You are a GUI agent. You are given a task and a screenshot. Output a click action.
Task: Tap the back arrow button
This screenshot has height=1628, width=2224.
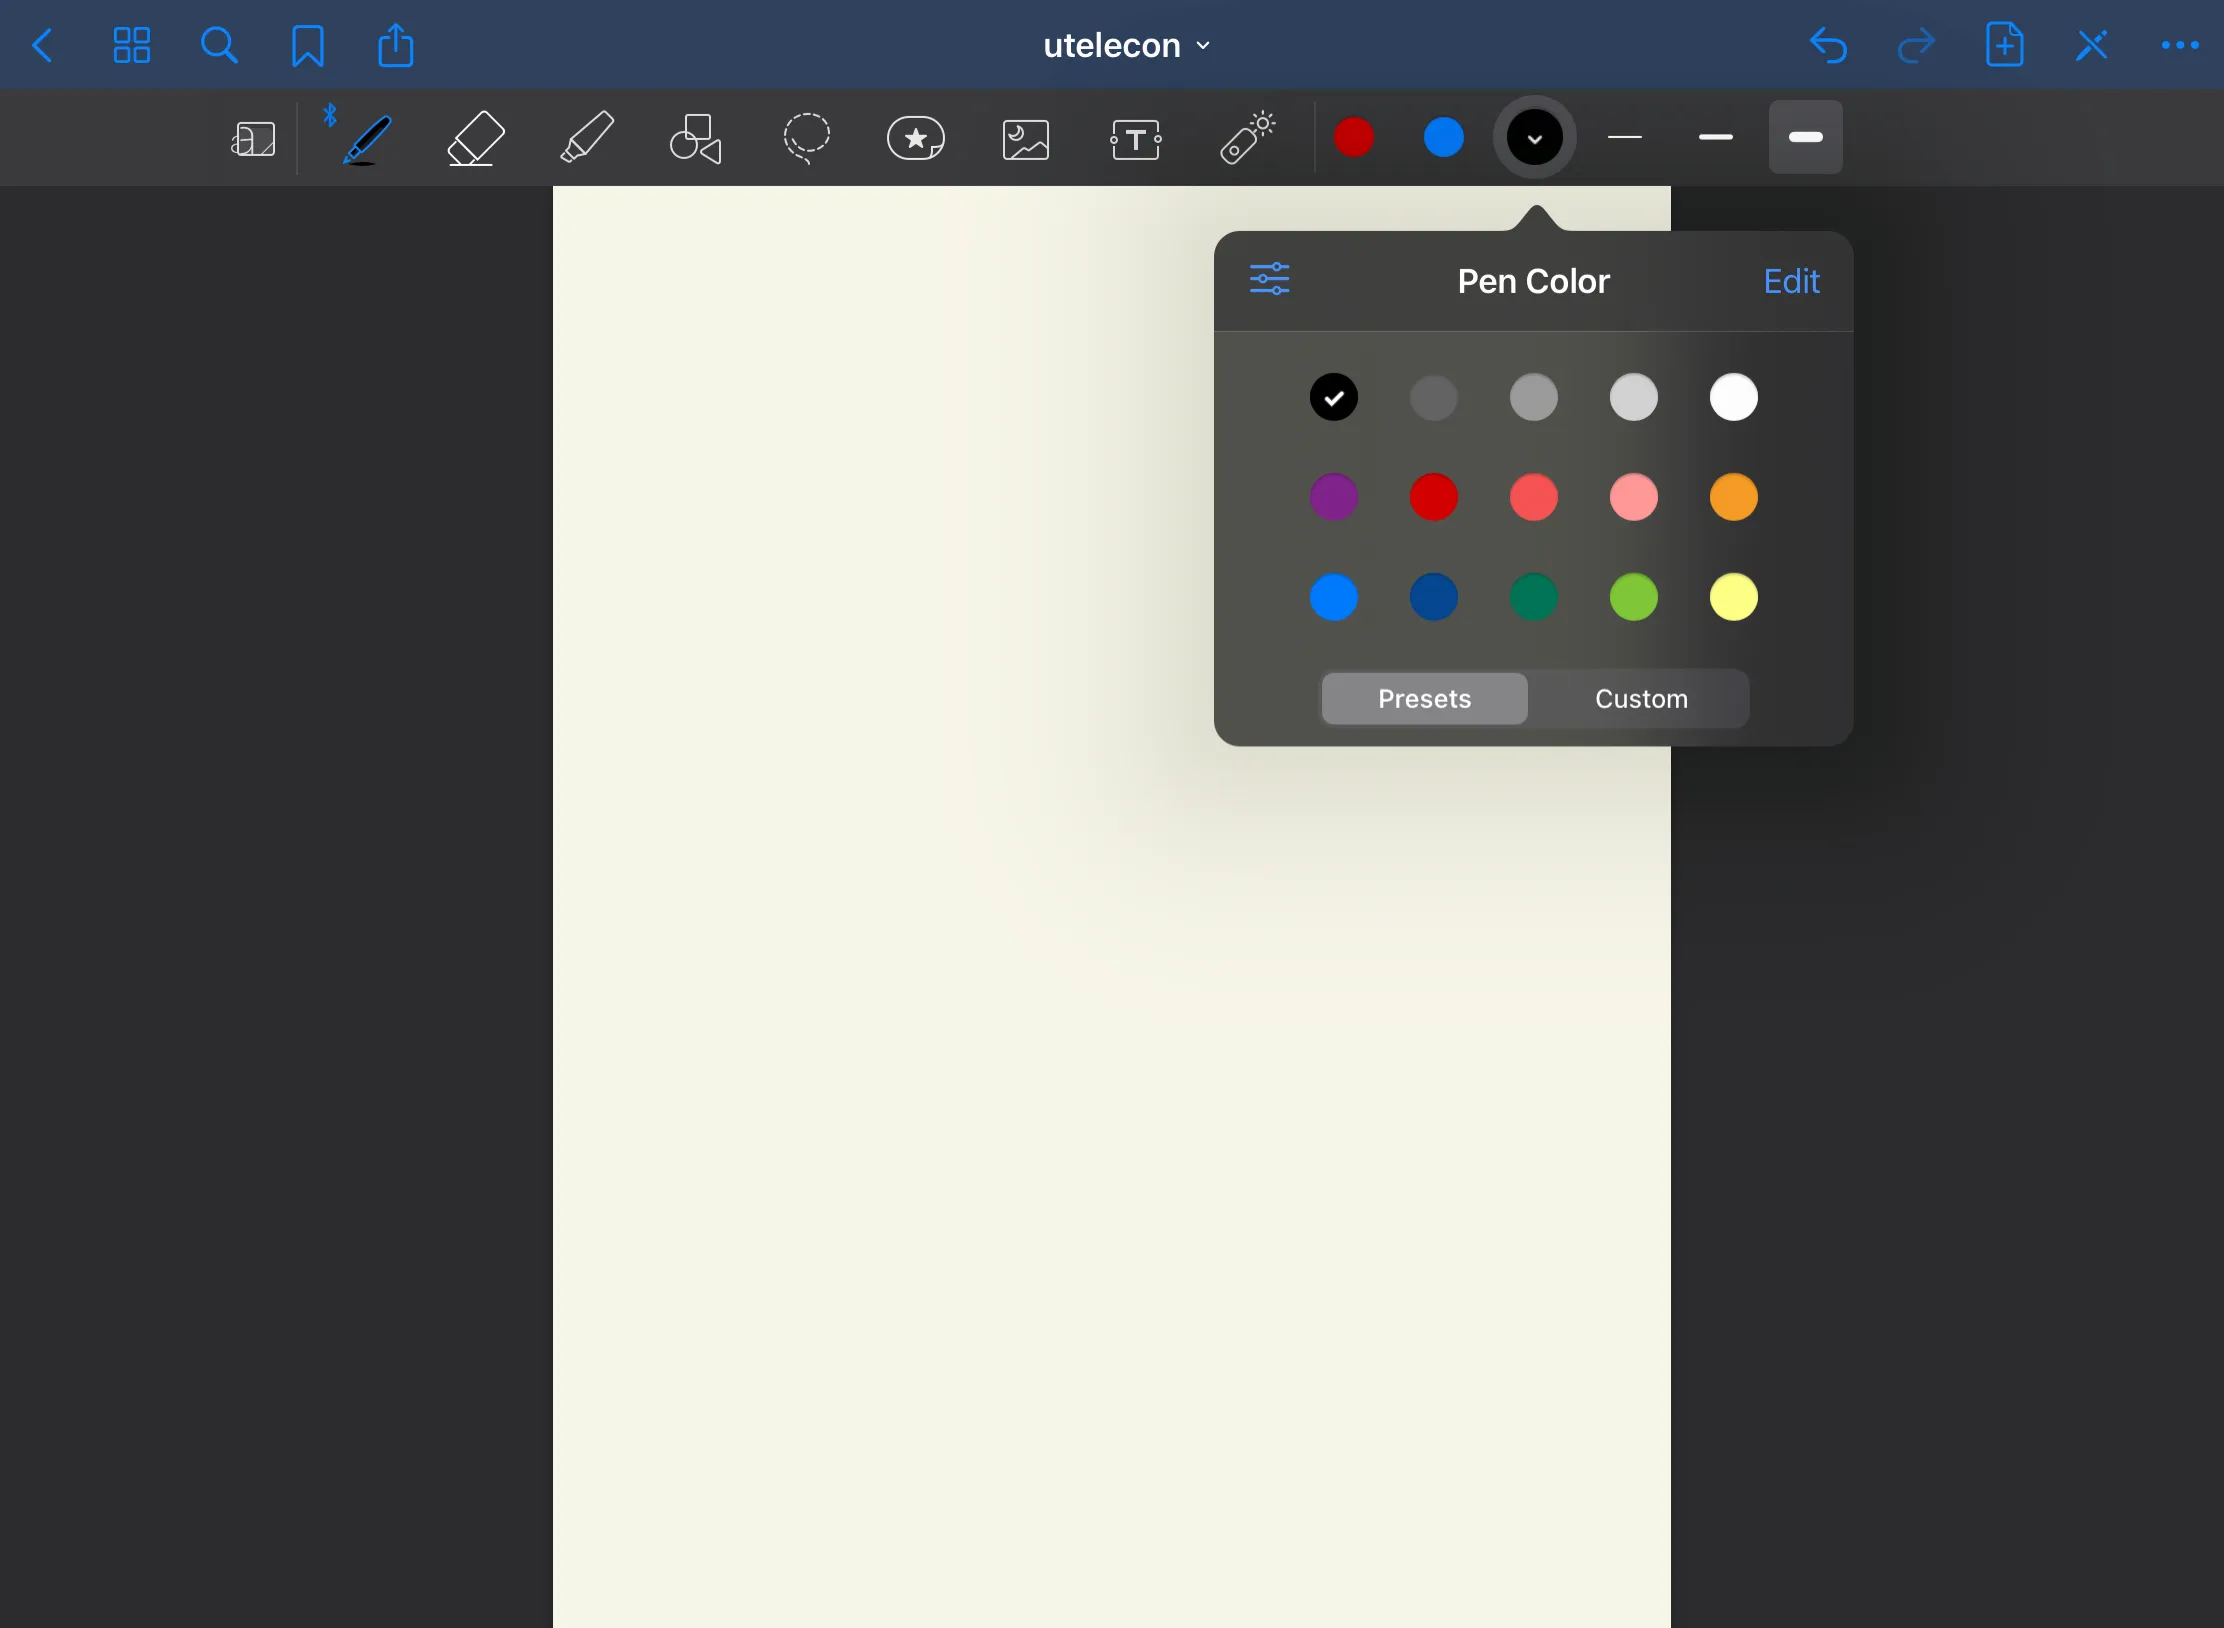pos(43,46)
